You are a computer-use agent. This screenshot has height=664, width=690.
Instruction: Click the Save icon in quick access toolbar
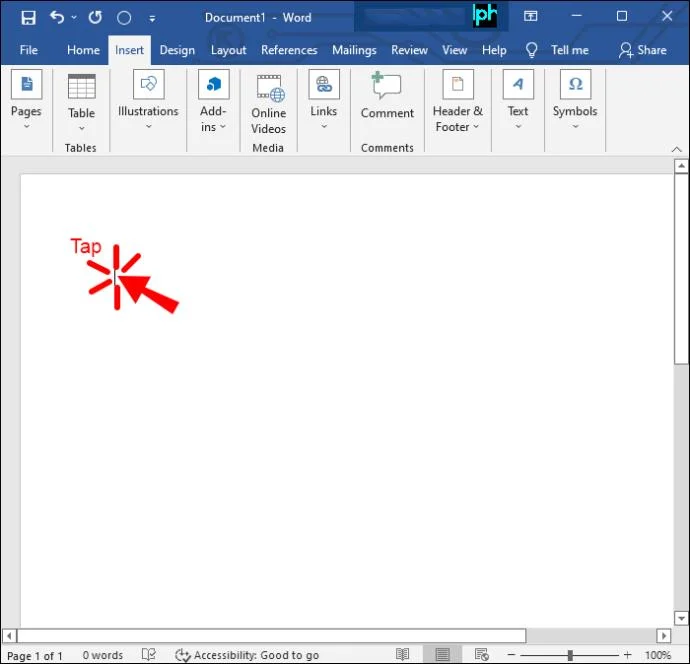(28, 18)
